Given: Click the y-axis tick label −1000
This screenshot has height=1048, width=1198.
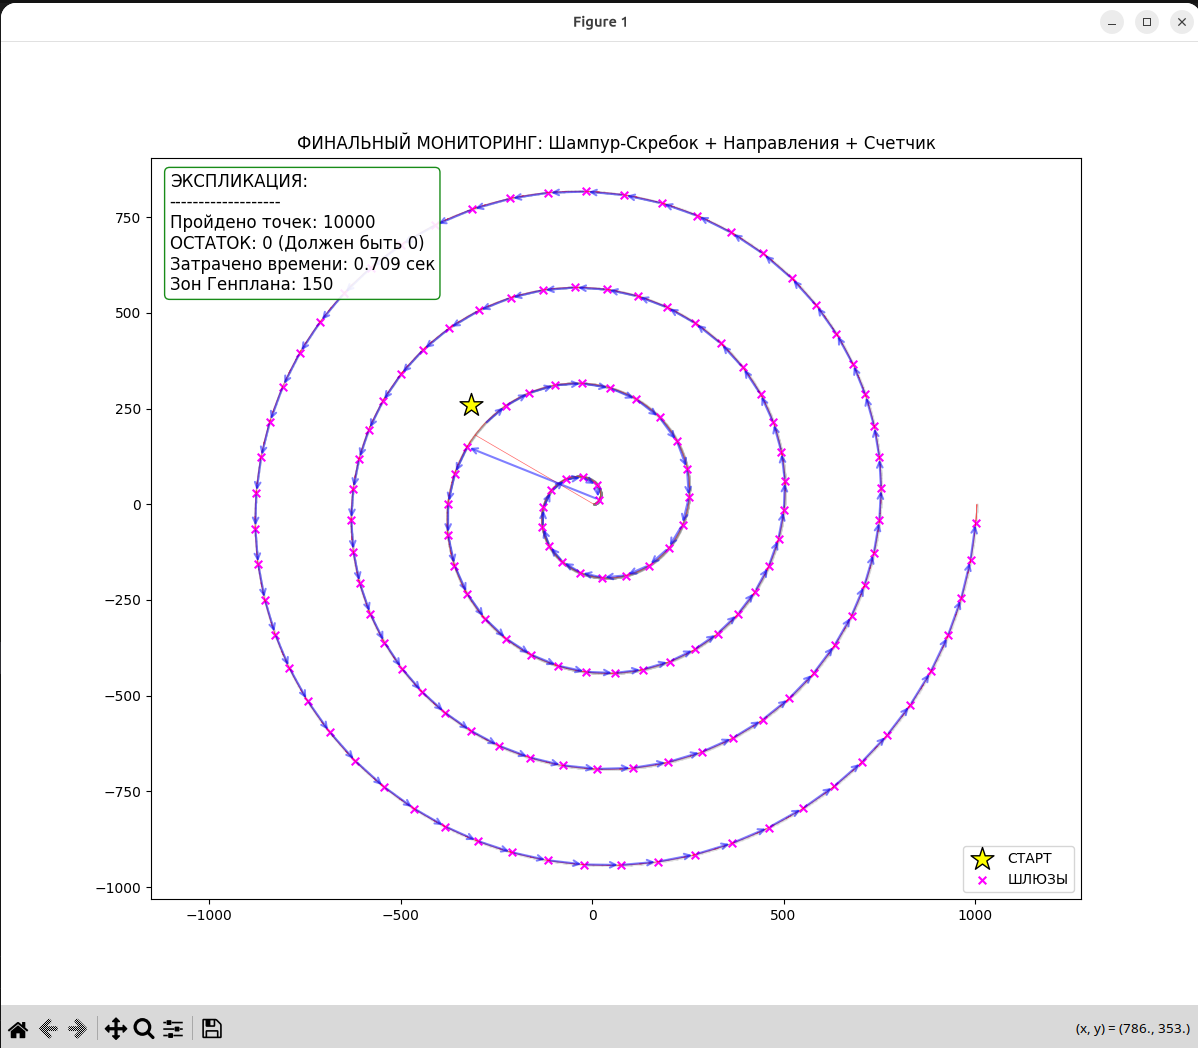Looking at the screenshot, I should coord(118,888).
